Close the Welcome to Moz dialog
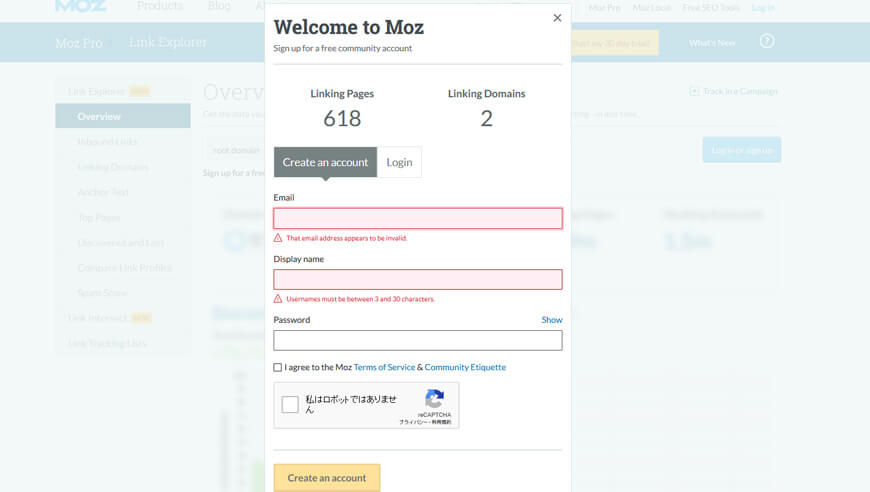This screenshot has height=492, width=870. (557, 18)
